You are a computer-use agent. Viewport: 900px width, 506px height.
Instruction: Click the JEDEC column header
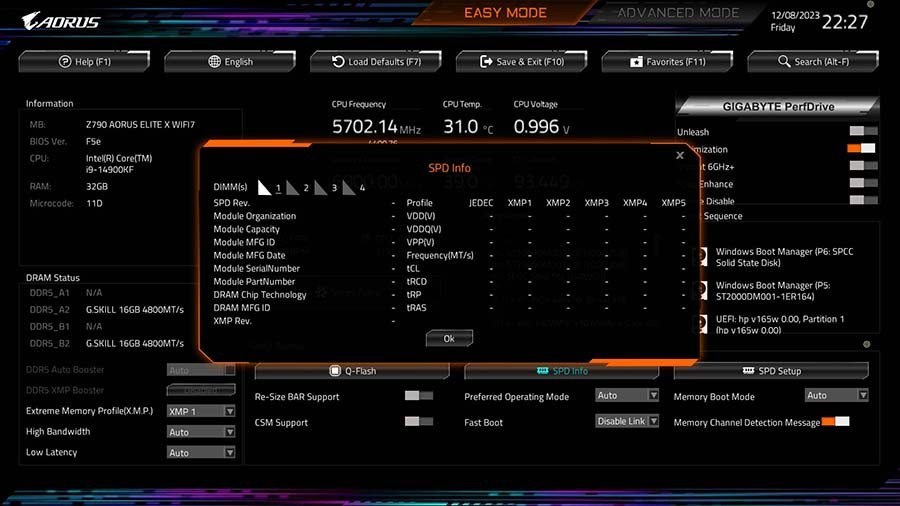click(481, 203)
